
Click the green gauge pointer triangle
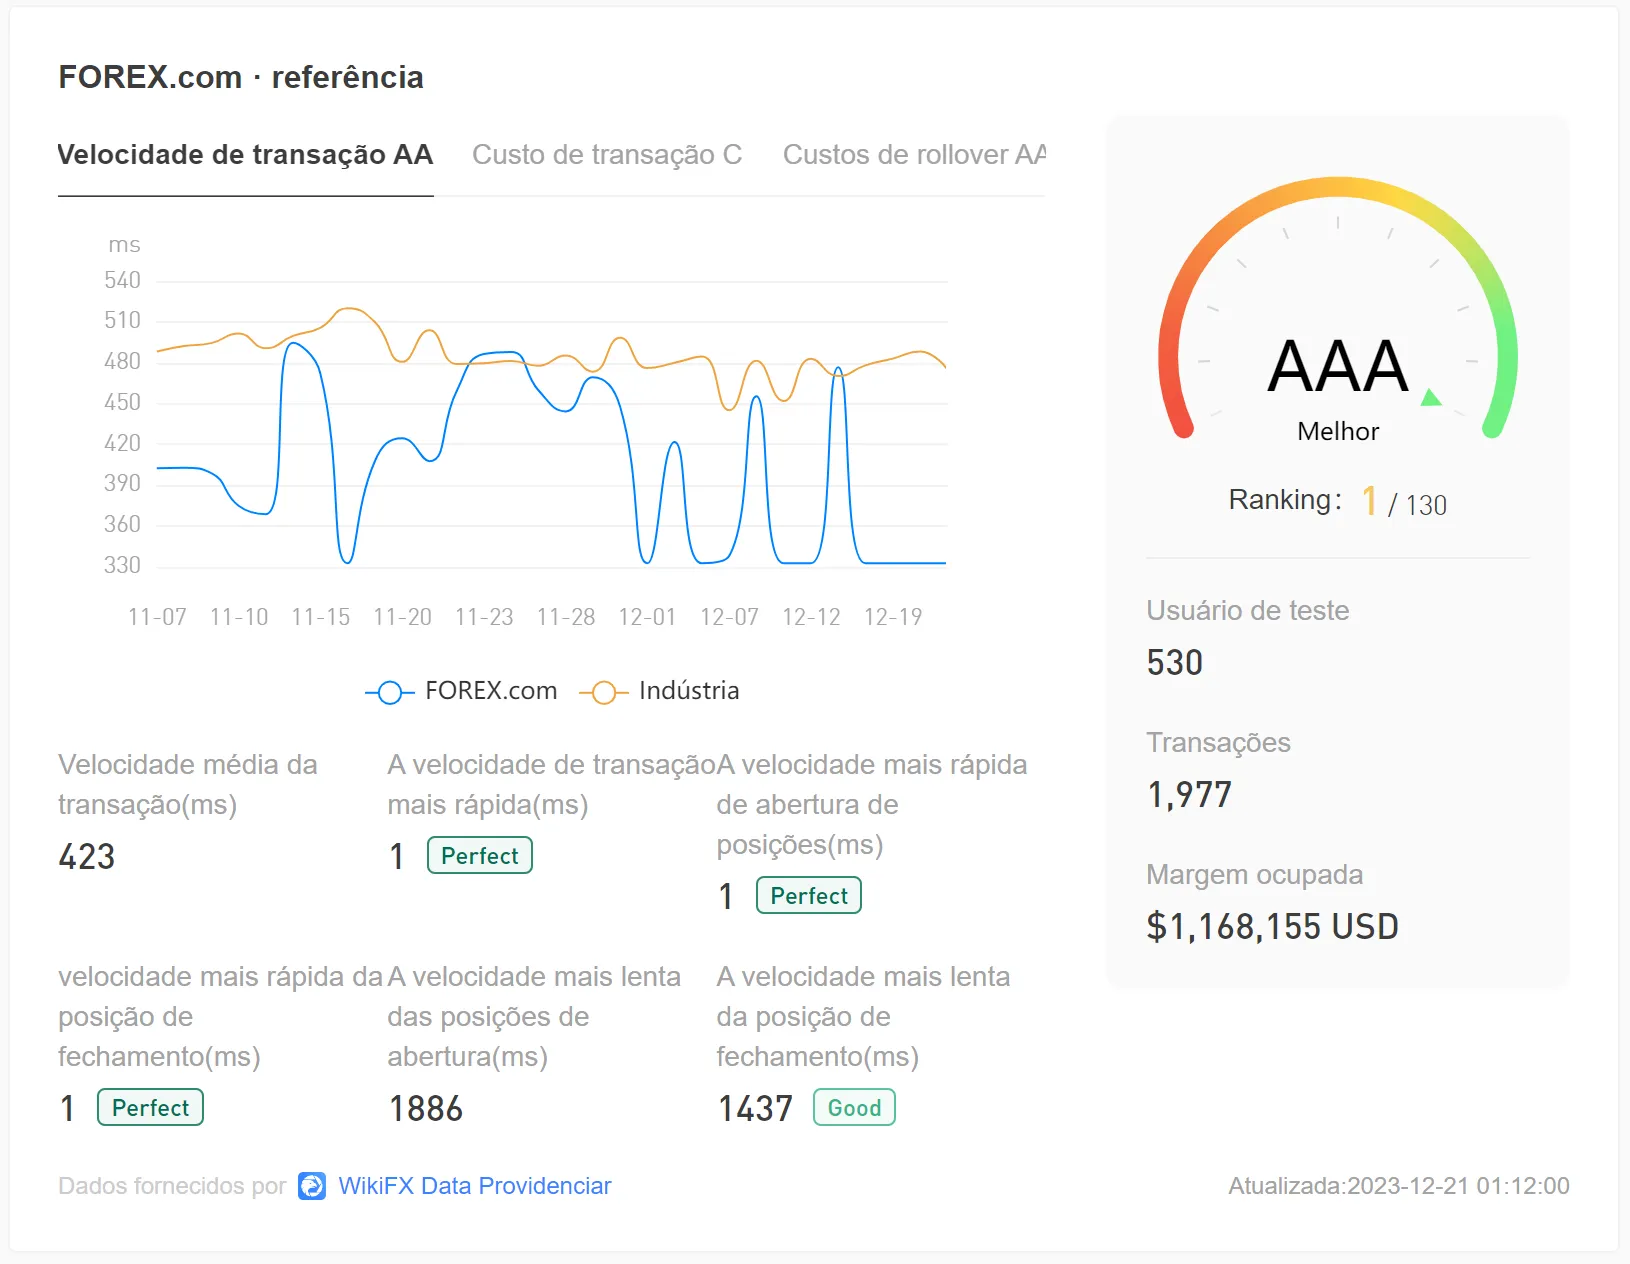(x=1431, y=397)
